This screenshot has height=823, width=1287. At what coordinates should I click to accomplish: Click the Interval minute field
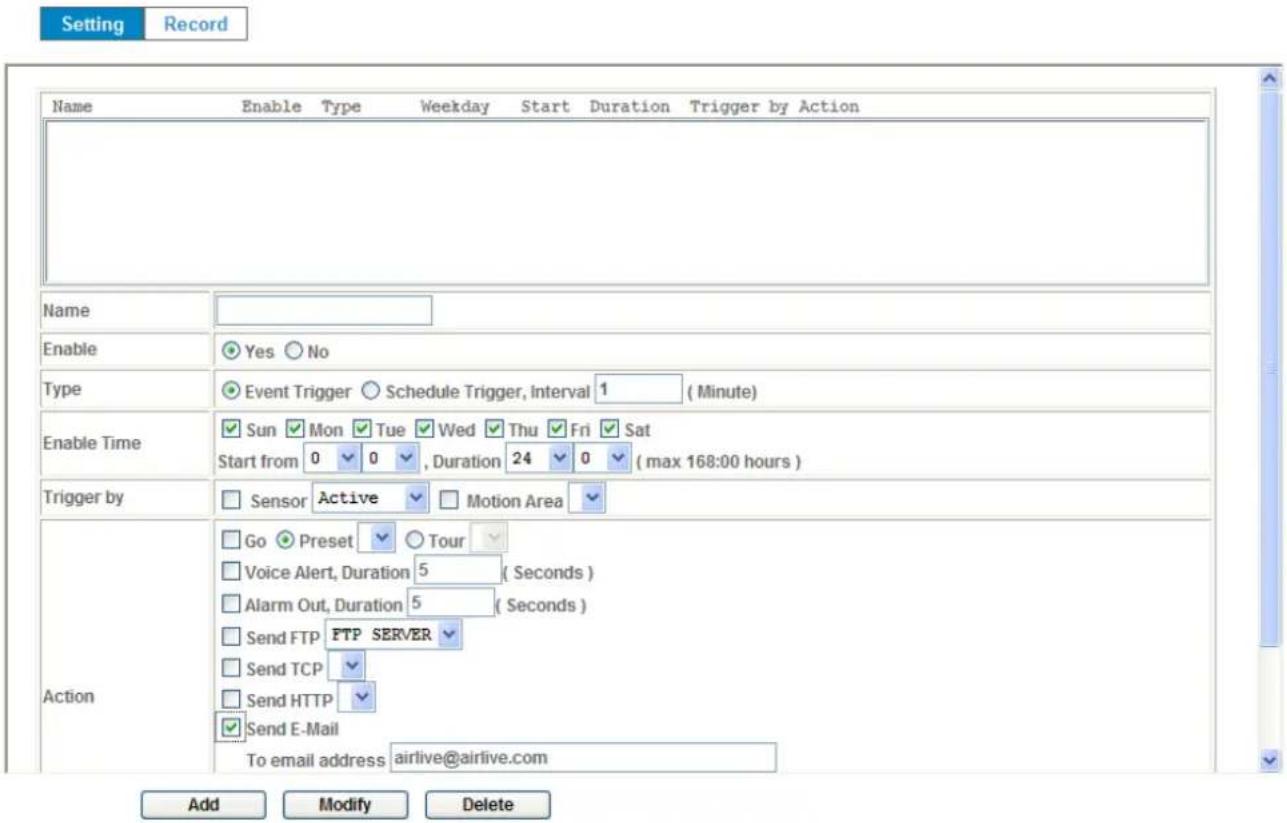pos(638,389)
